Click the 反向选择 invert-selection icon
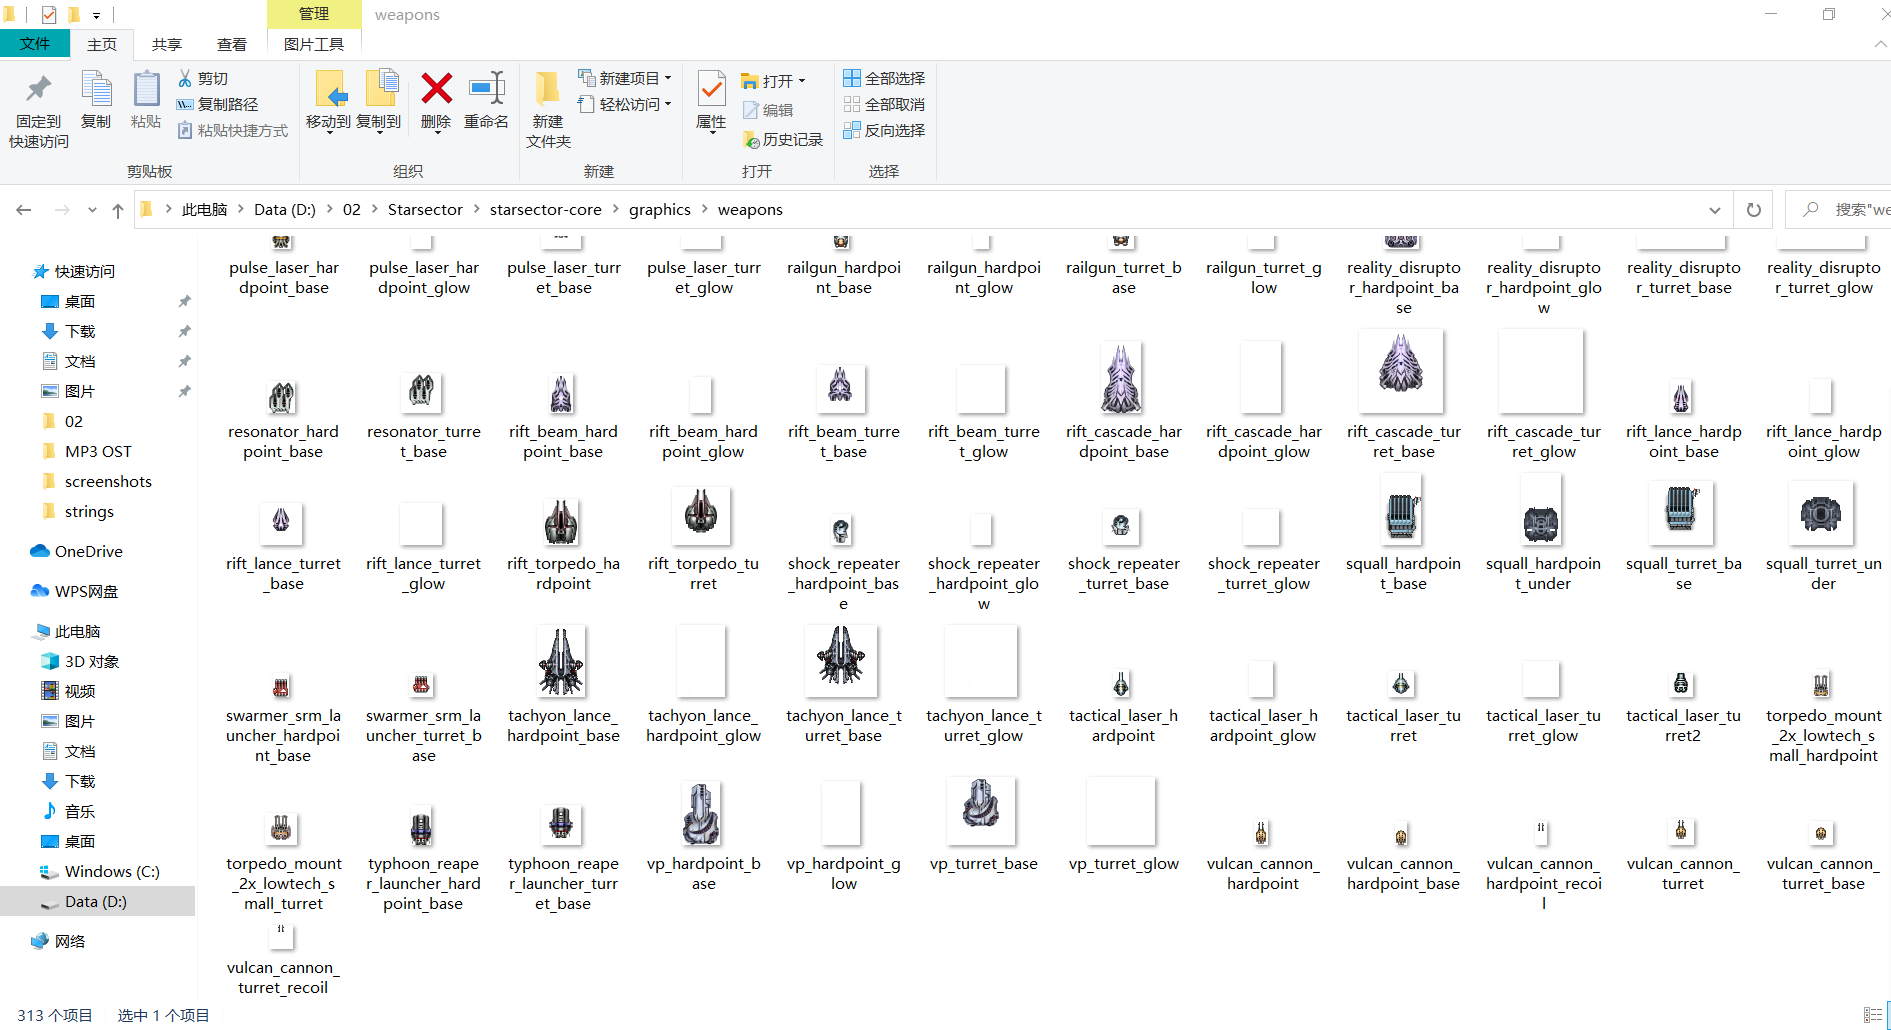 pos(852,130)
